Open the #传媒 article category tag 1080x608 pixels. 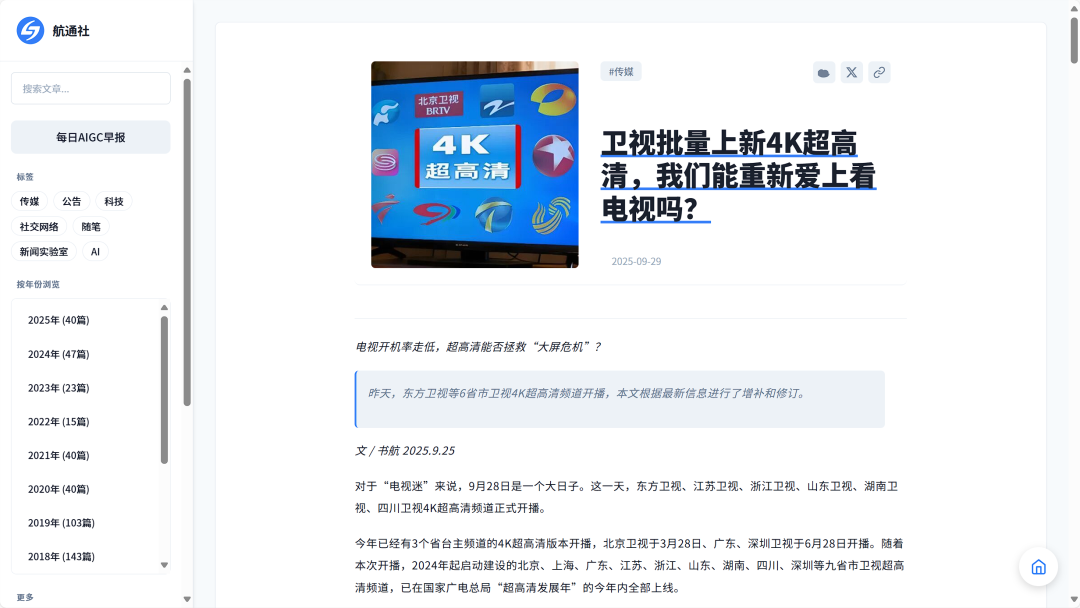pyautogui.click(x=621, y=72)
